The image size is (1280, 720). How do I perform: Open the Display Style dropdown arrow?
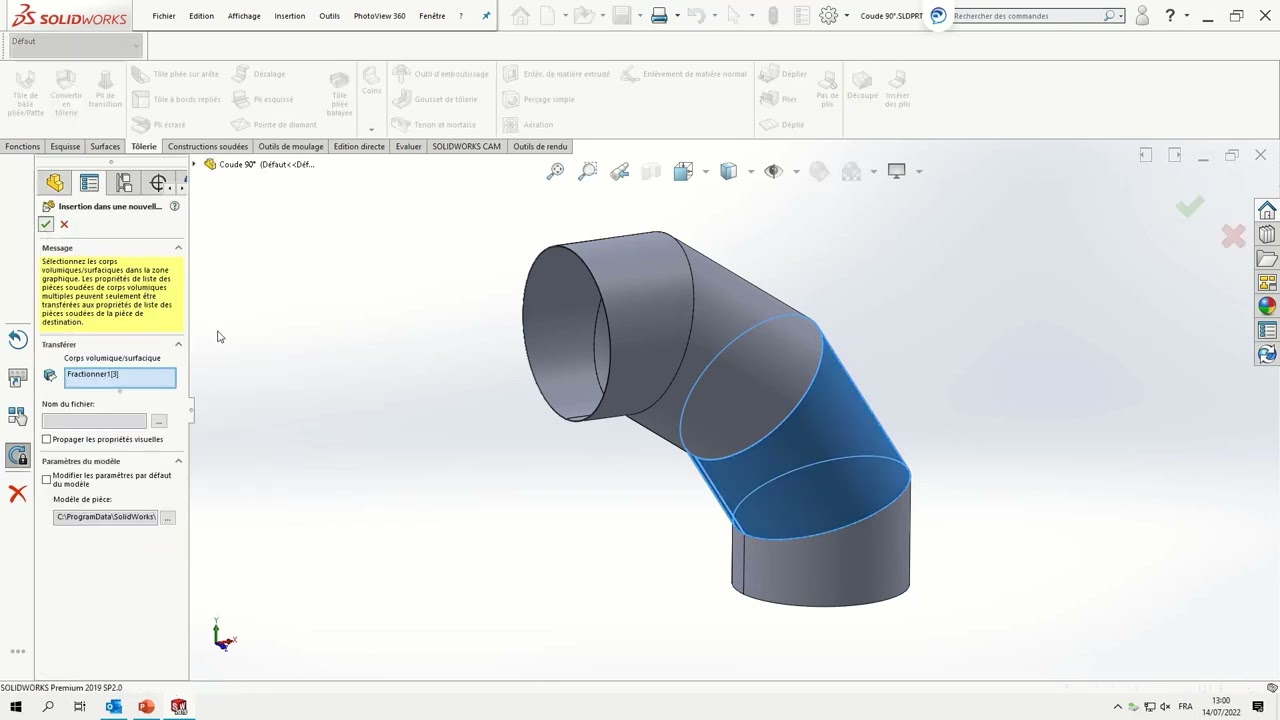tap(751, 172)
